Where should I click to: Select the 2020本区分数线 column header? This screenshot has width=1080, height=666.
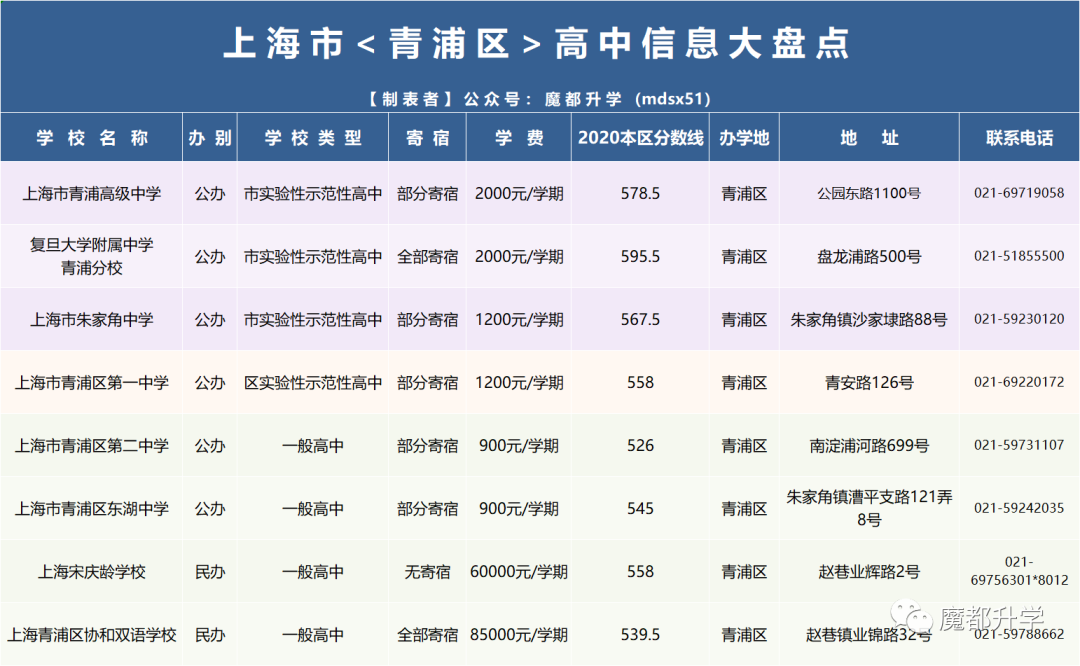641,138
